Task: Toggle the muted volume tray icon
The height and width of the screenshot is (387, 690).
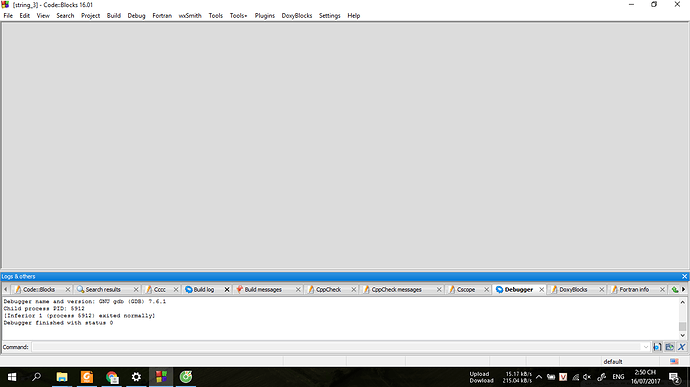Action: tap(587, 377)
